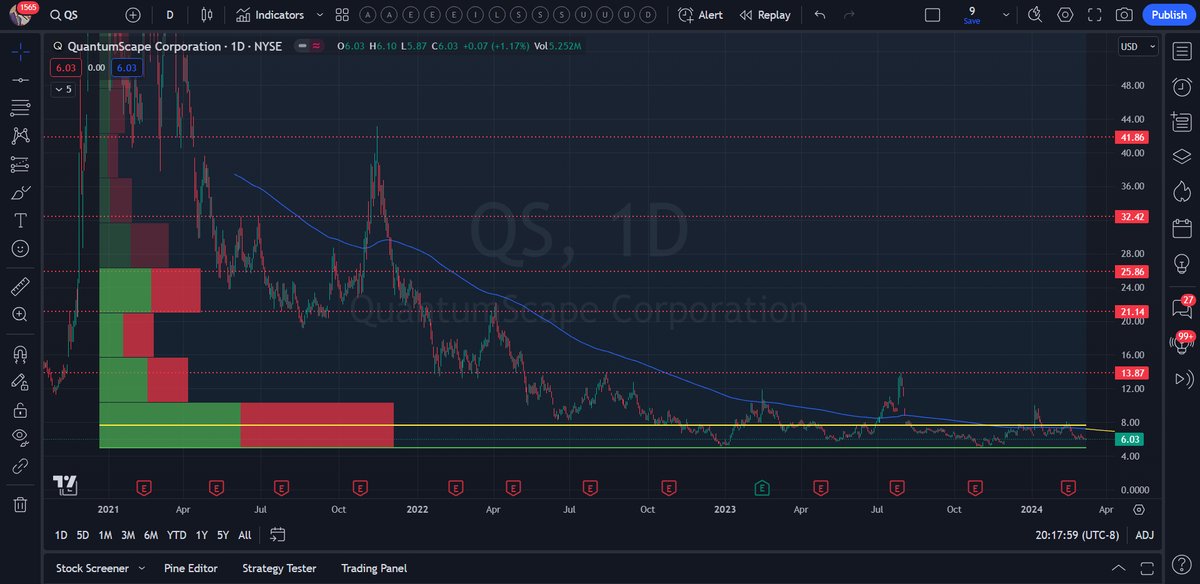Activate the Ruler measure tool
This screenshot has height=584, width=1200.
pyautogui.click(x=20, y=287)
